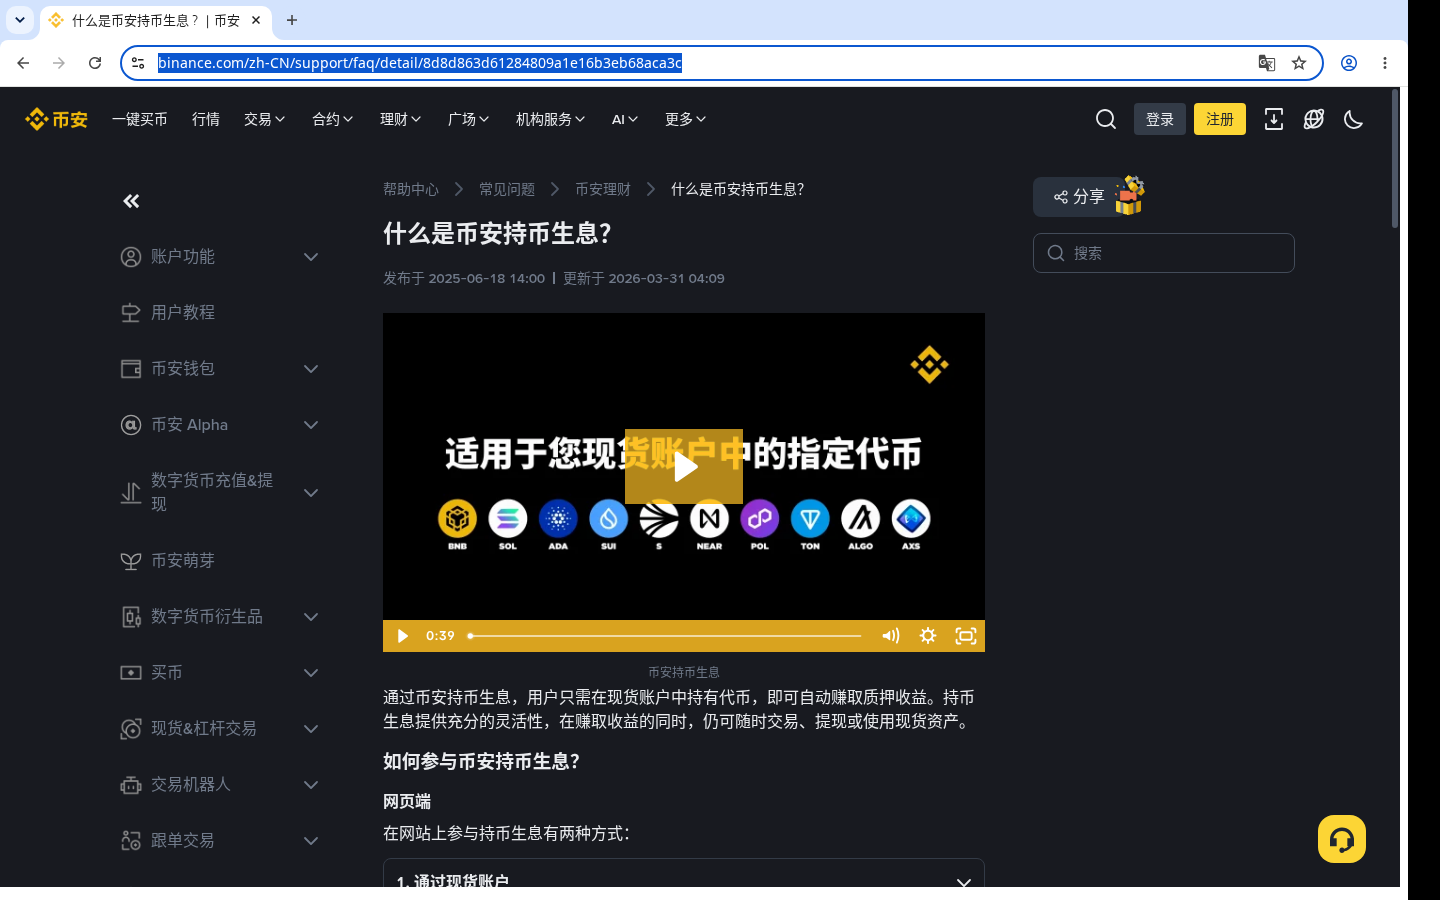
Task: Collapse sidebar with double-arrow icon
Action: click(131, 201)
